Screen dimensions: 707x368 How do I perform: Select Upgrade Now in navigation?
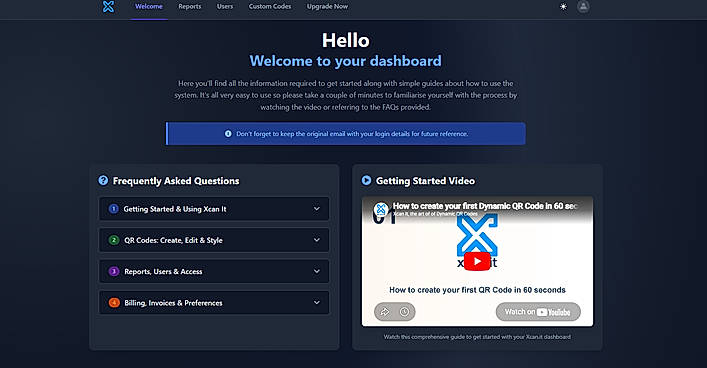tap(327, 6)
